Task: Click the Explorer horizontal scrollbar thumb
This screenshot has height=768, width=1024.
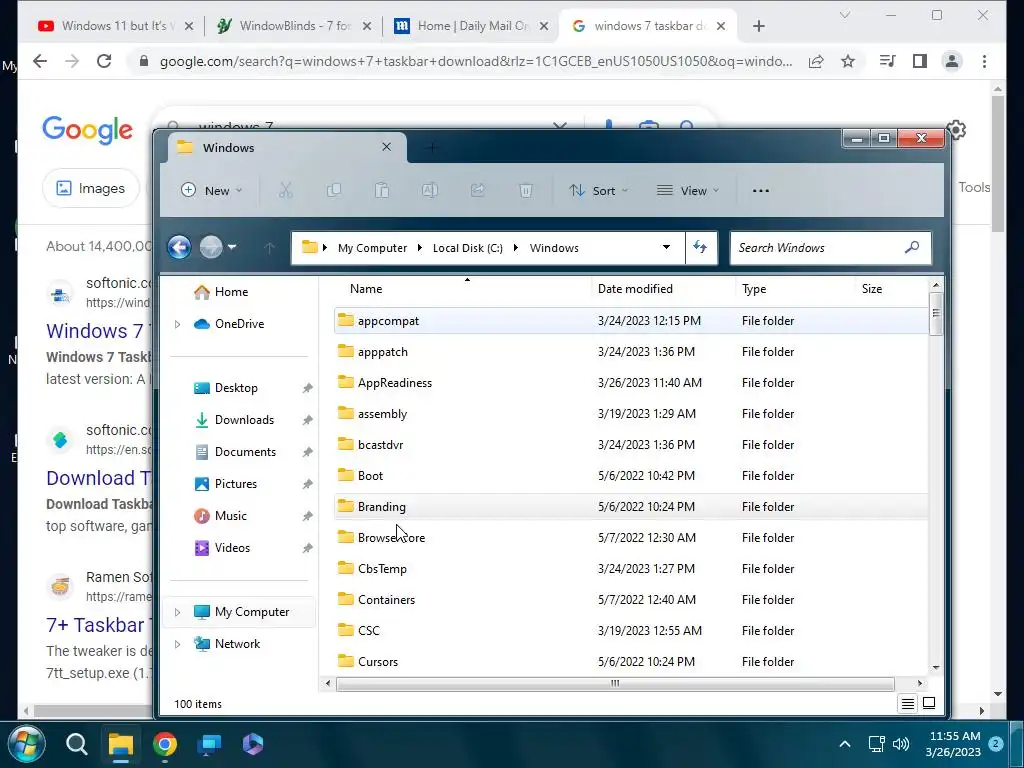Action: 615,684
